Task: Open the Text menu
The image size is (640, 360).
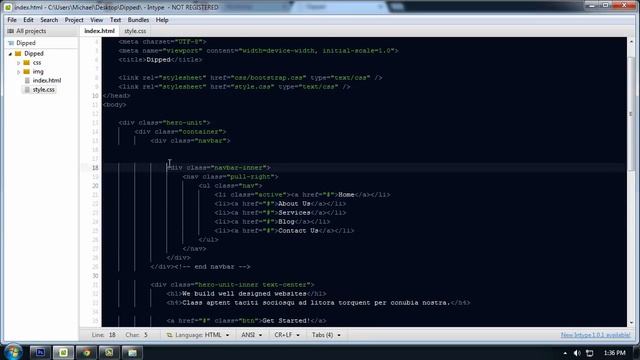Action: pos(115,20)
